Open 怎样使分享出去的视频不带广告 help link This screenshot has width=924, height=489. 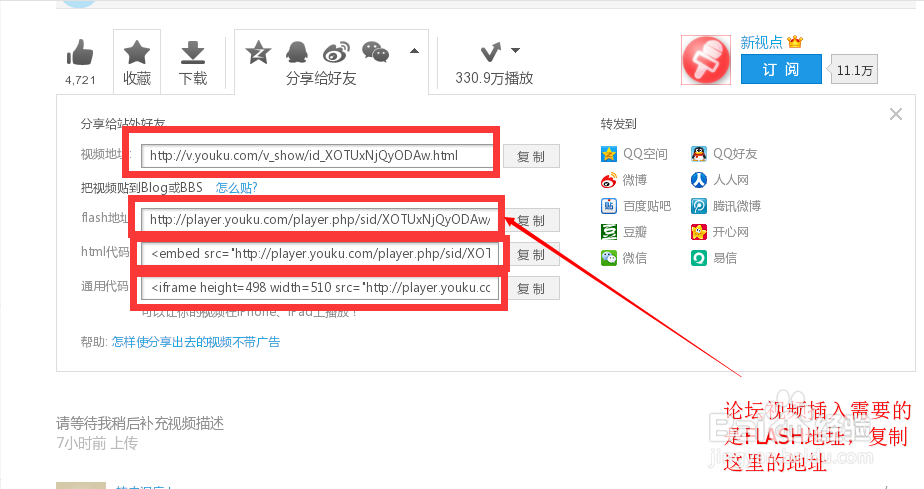[x=196, y=342]
